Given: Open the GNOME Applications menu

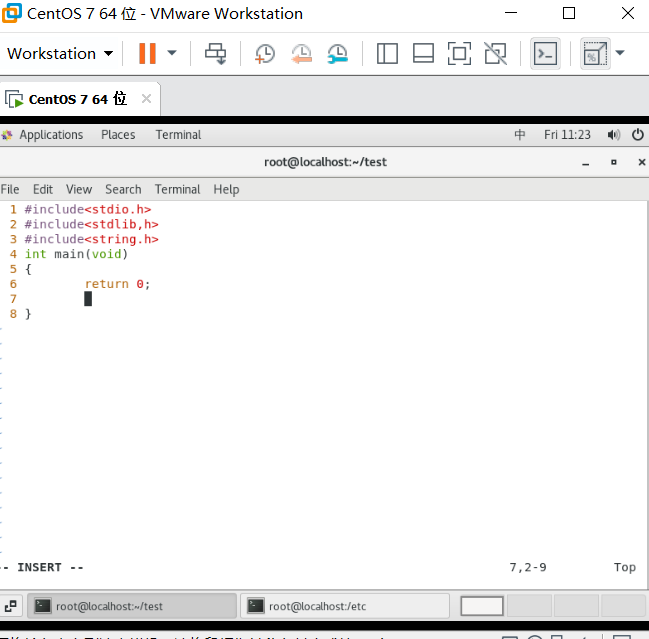Looking at the screenshot, I should pos(51,135).
